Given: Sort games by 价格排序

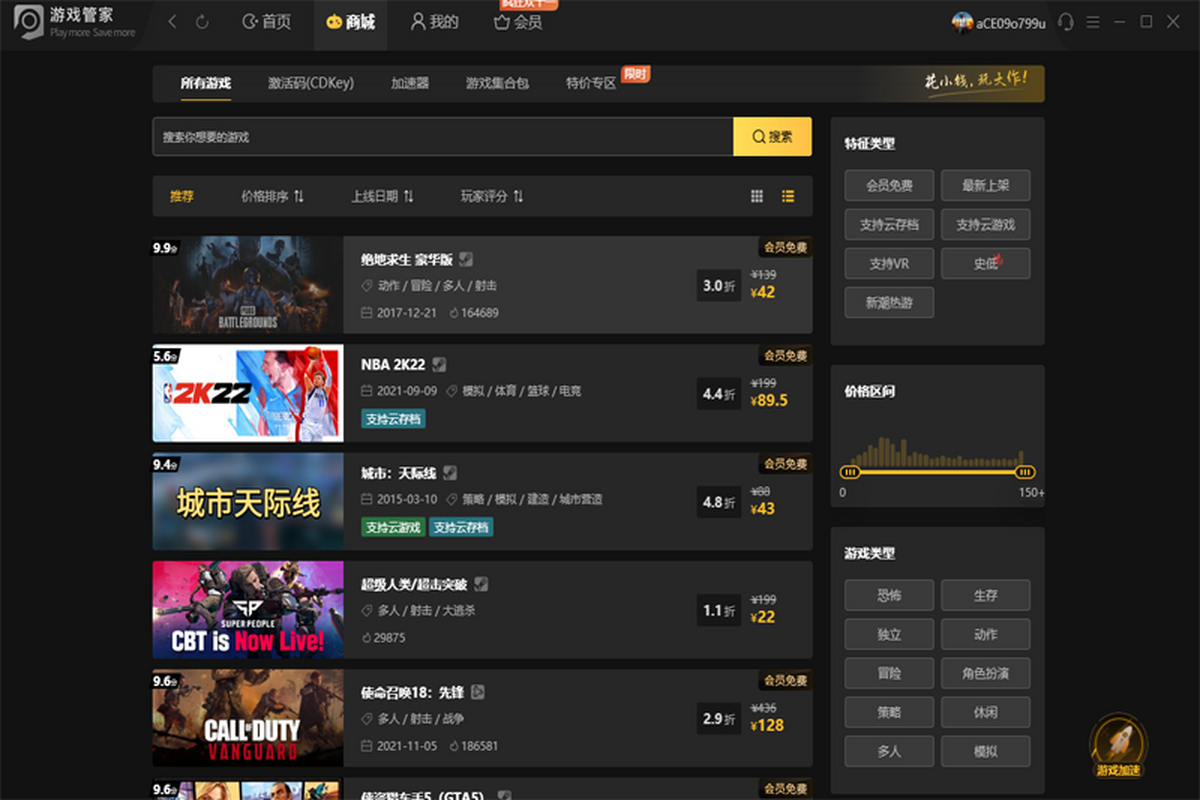Looking at the screenshot, I should [x=272, y=197].
